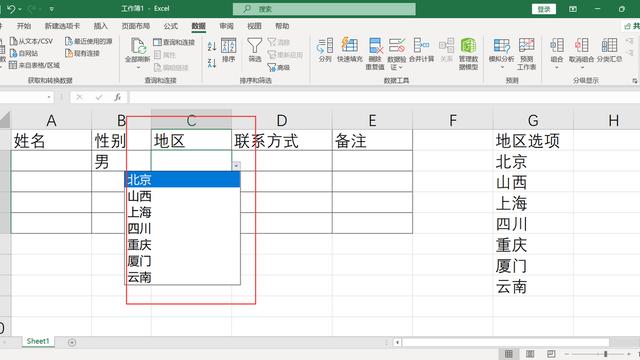Open Undo history dropdown arrow
This screenshot has width=640, height=360.
pos(20,9)
